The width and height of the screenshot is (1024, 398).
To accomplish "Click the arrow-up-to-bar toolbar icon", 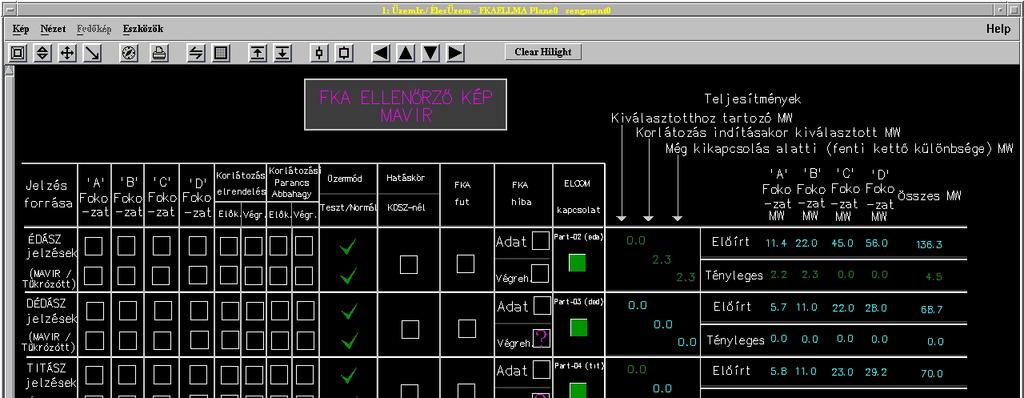I will [258, 53].
